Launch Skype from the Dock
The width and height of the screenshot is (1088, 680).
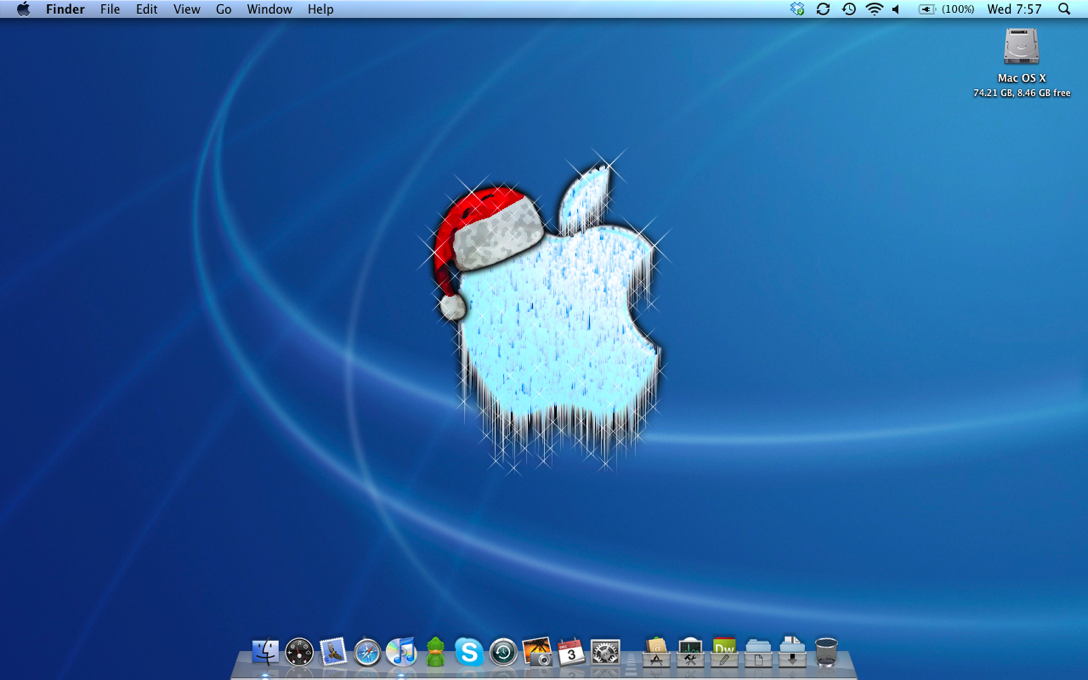click(x=469, y=652)
